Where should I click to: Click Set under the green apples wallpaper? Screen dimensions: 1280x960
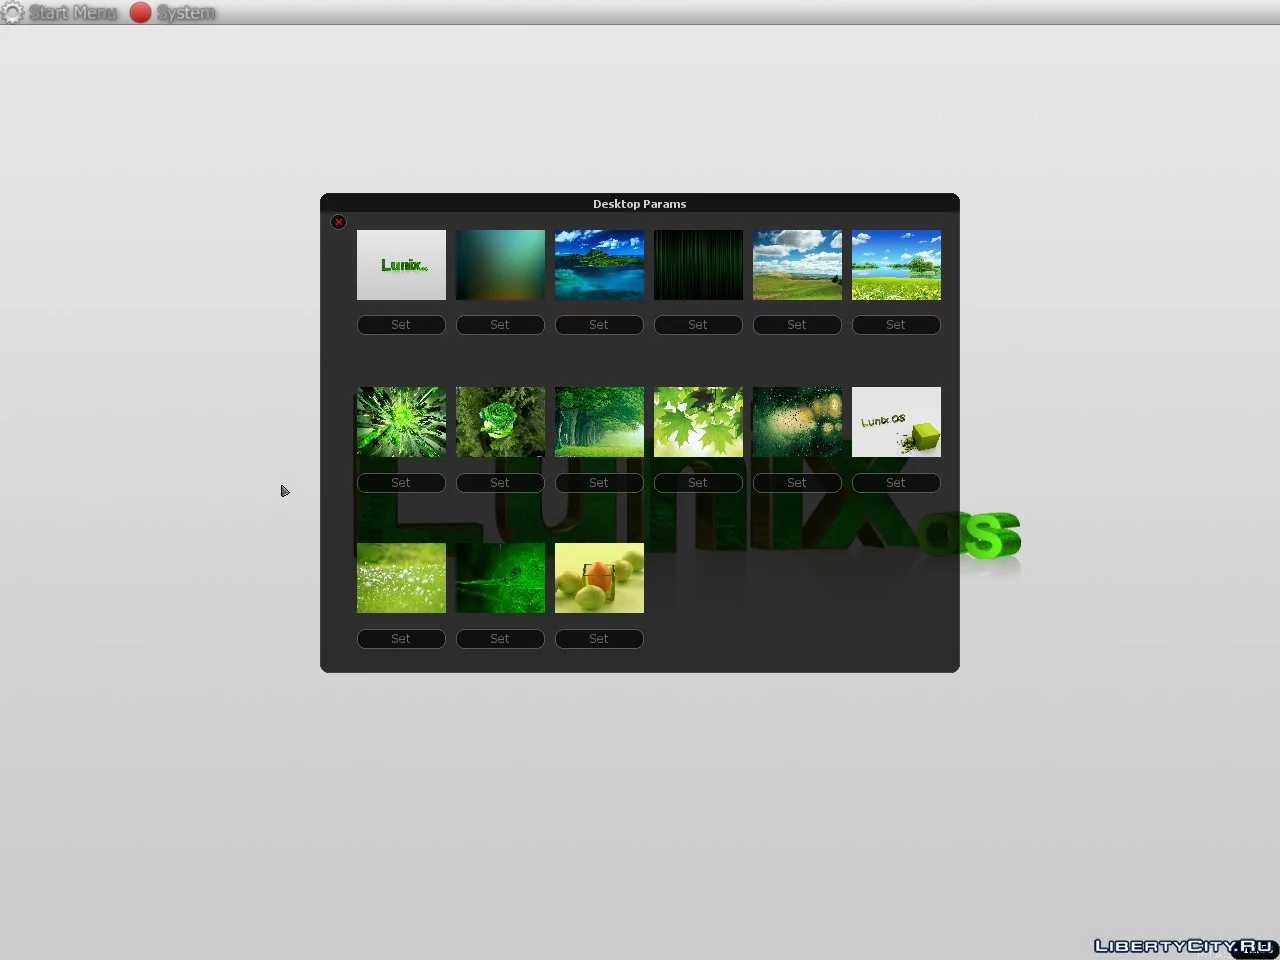coord(599,639)
